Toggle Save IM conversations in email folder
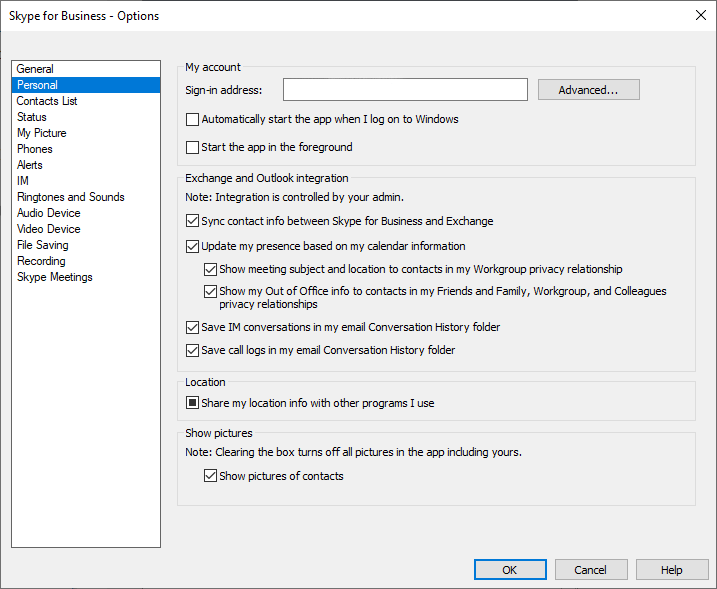The width and height of the screenshot is (717, 589). point(193,328)
